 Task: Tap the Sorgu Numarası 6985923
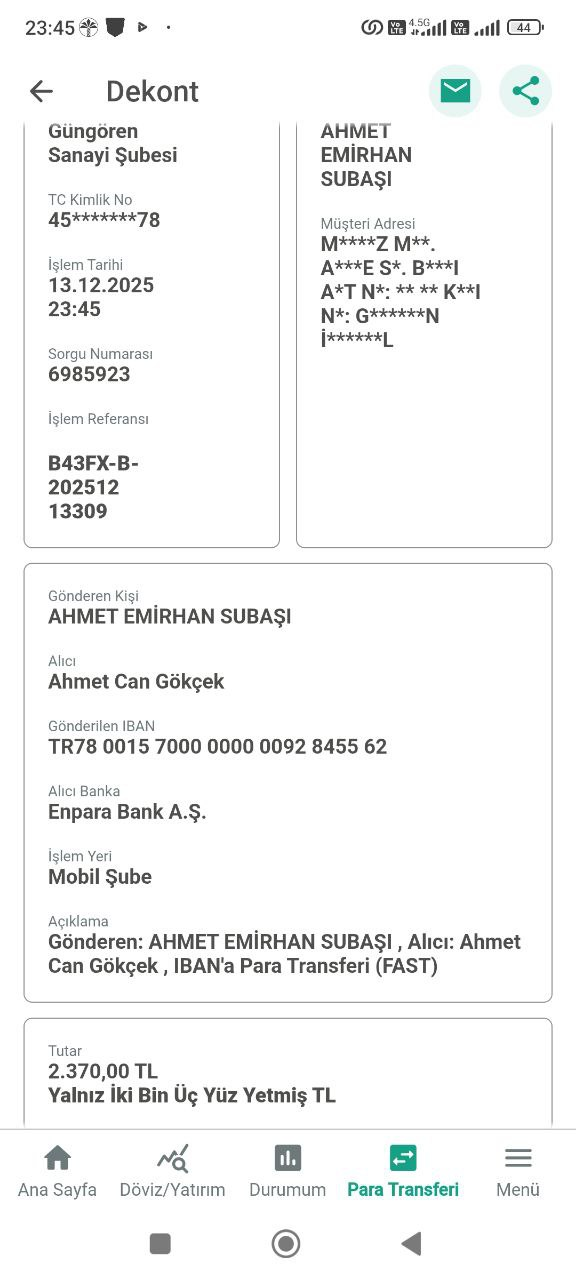[89, 374]
